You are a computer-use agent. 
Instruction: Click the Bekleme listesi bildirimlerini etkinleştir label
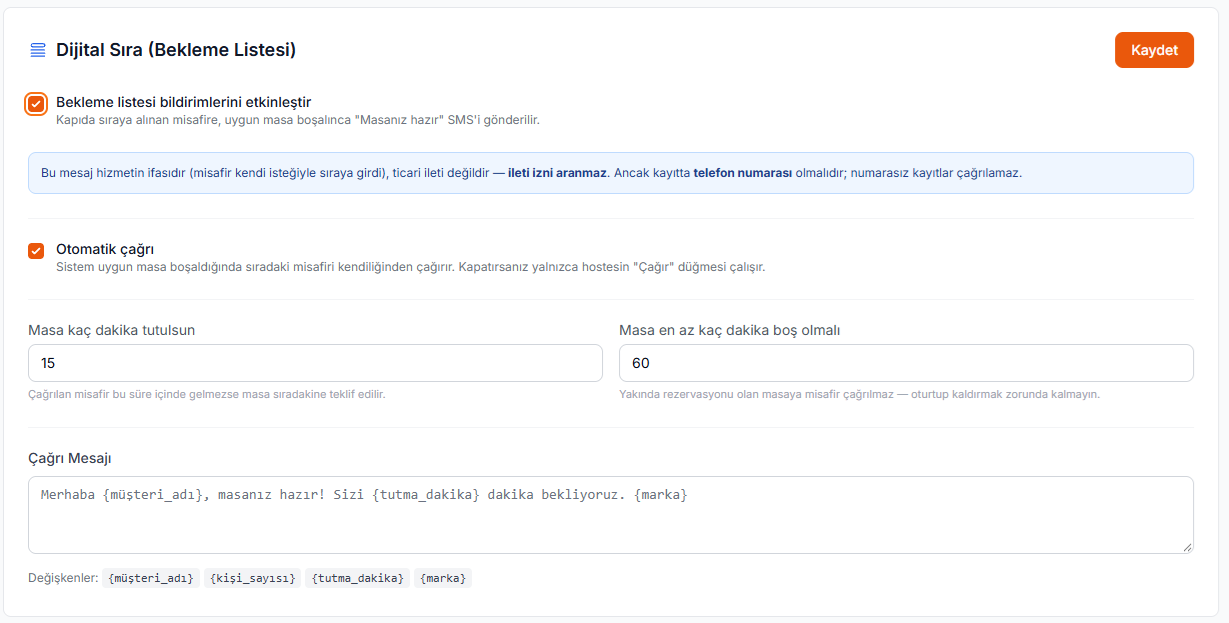click(184, 102)
